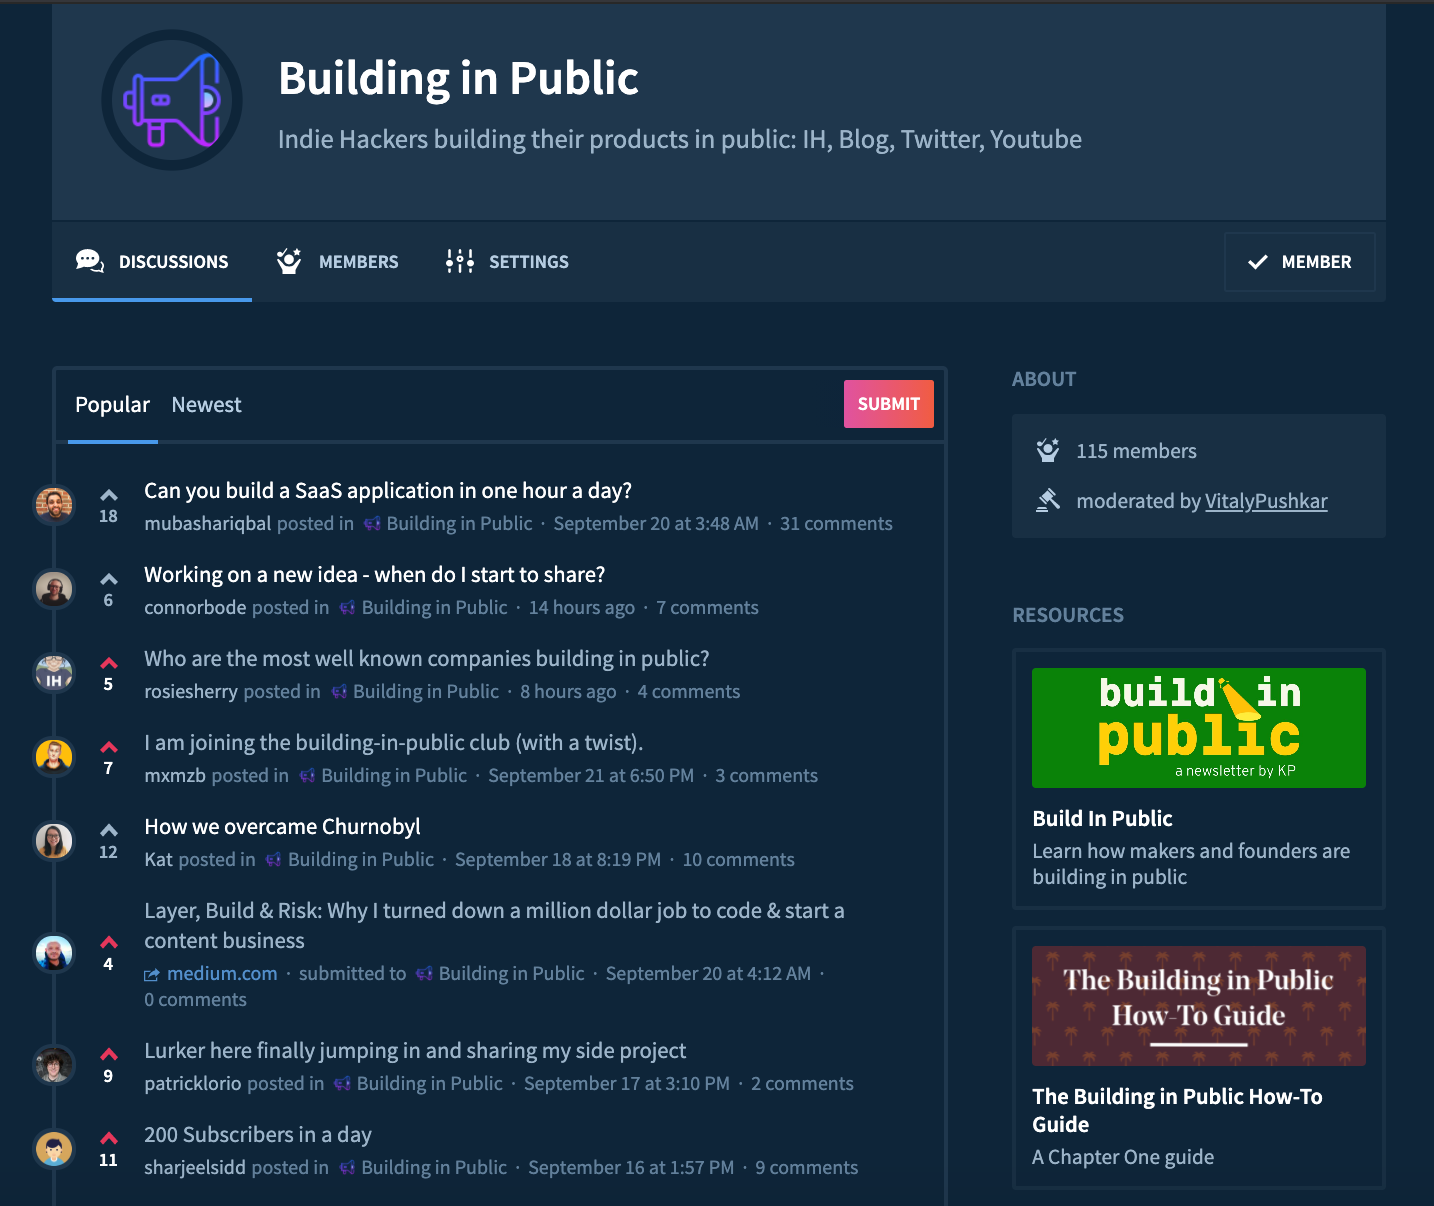Open post I am joining the building-in-public club
The width and height of the screenshot is (1434, 1206).
point(394,743)
